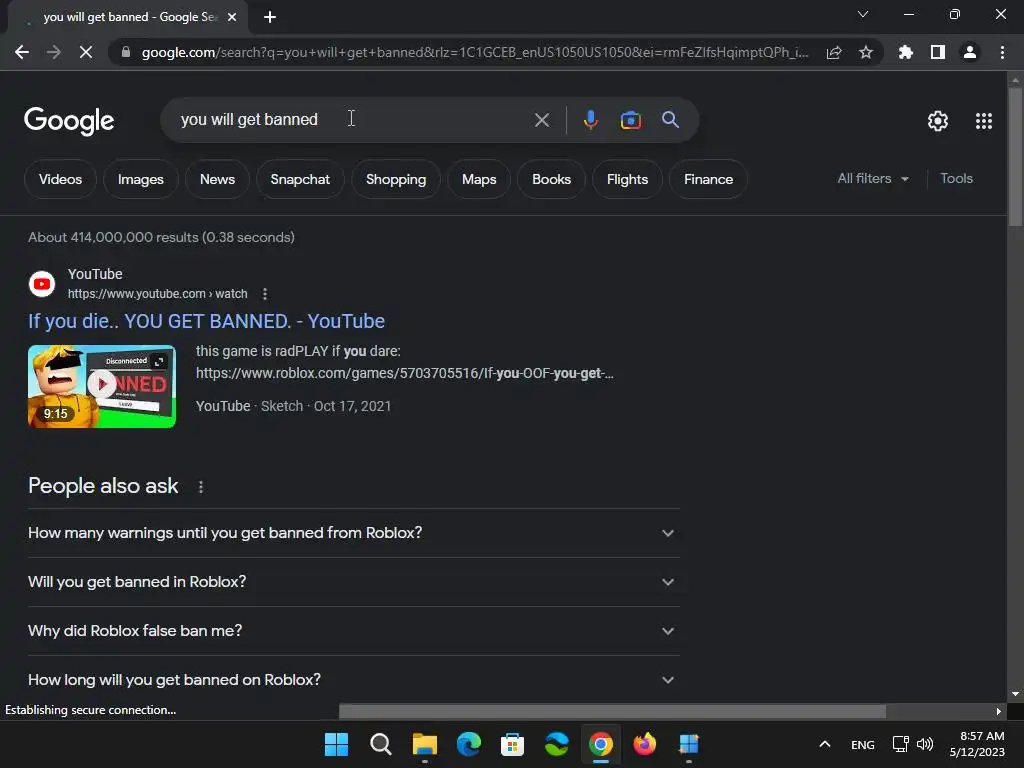Submit search with magnifier icon
Screen dimensions: 1024x768
click(670, 120)
